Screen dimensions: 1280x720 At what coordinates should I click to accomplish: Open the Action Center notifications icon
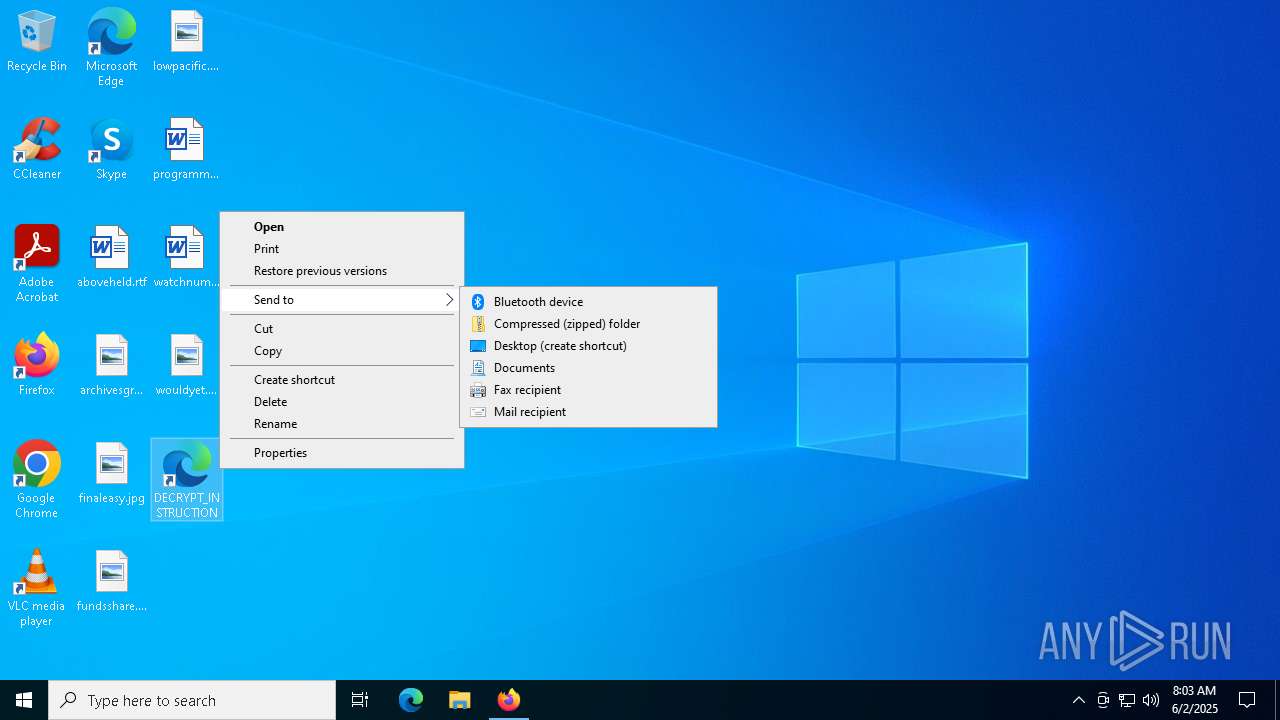[1247, 700]
